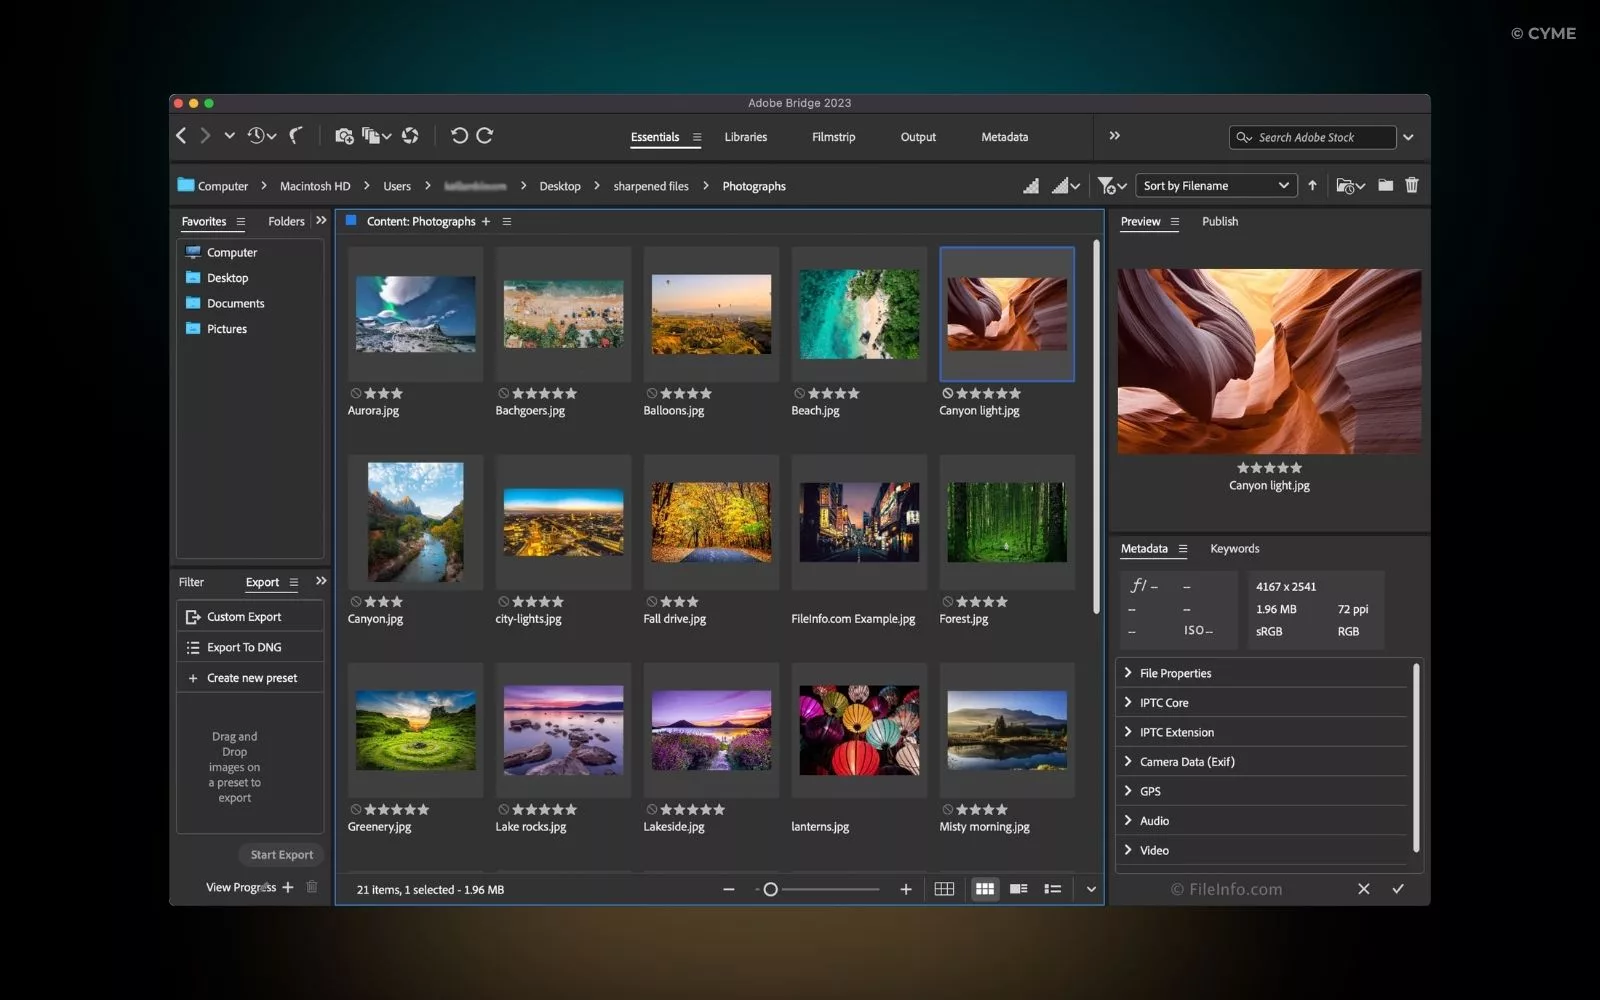Expand the Camera Data (Exif) section
Viewport: 1600px width, 1000px height.
pyautogui.click(x=1190, y=761)
